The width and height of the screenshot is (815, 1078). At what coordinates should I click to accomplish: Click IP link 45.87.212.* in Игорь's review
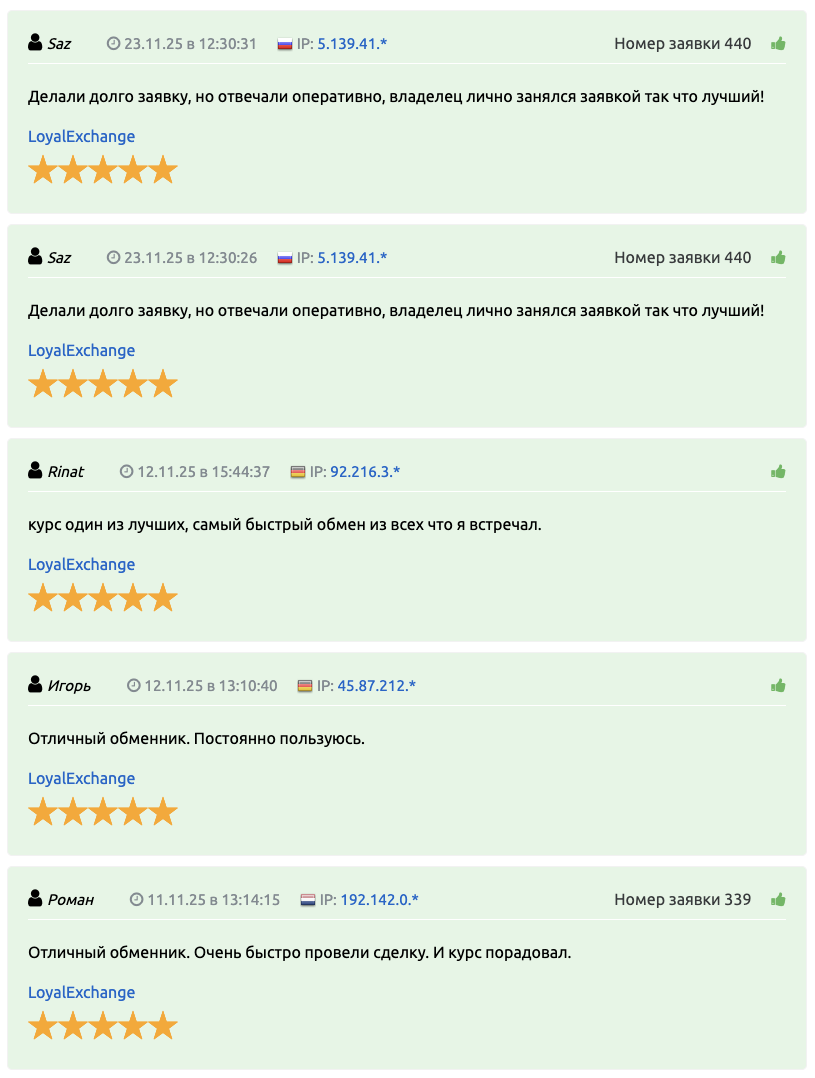[377, 686]
